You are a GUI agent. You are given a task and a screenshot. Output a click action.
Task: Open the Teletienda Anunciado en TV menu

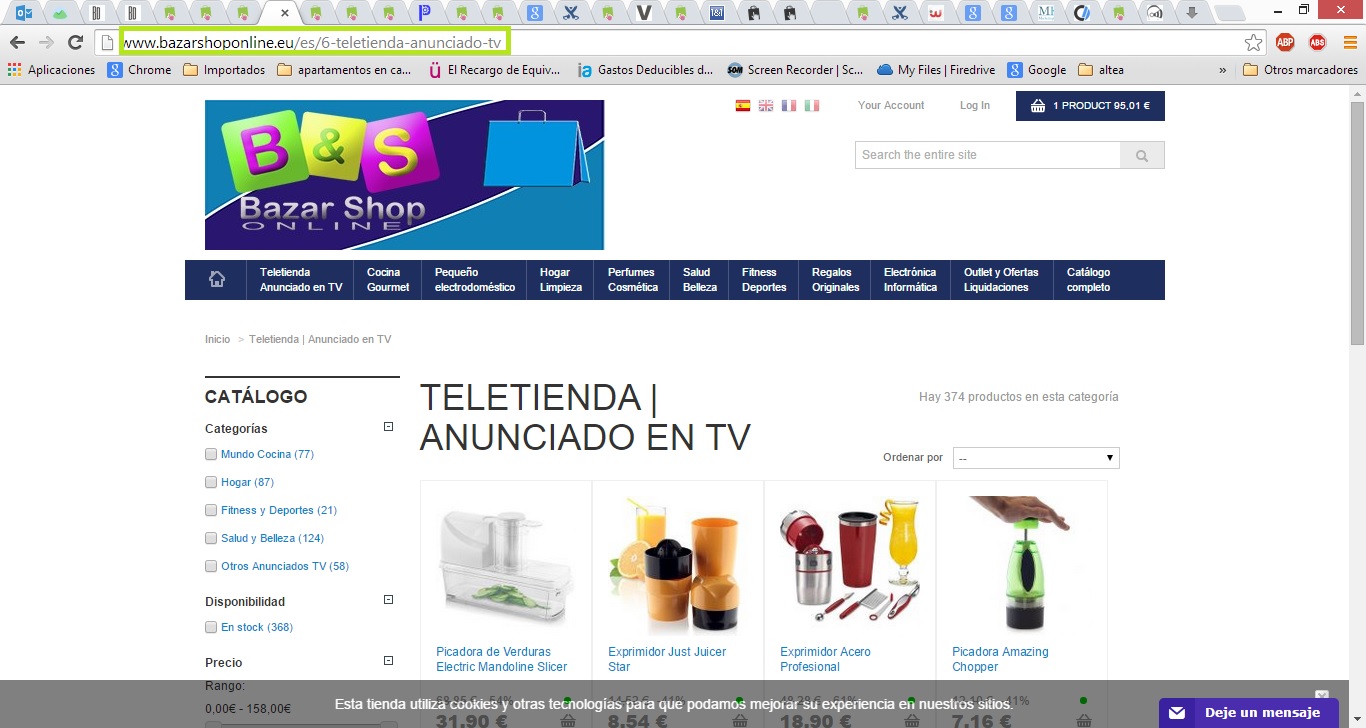tap(301, 279)
